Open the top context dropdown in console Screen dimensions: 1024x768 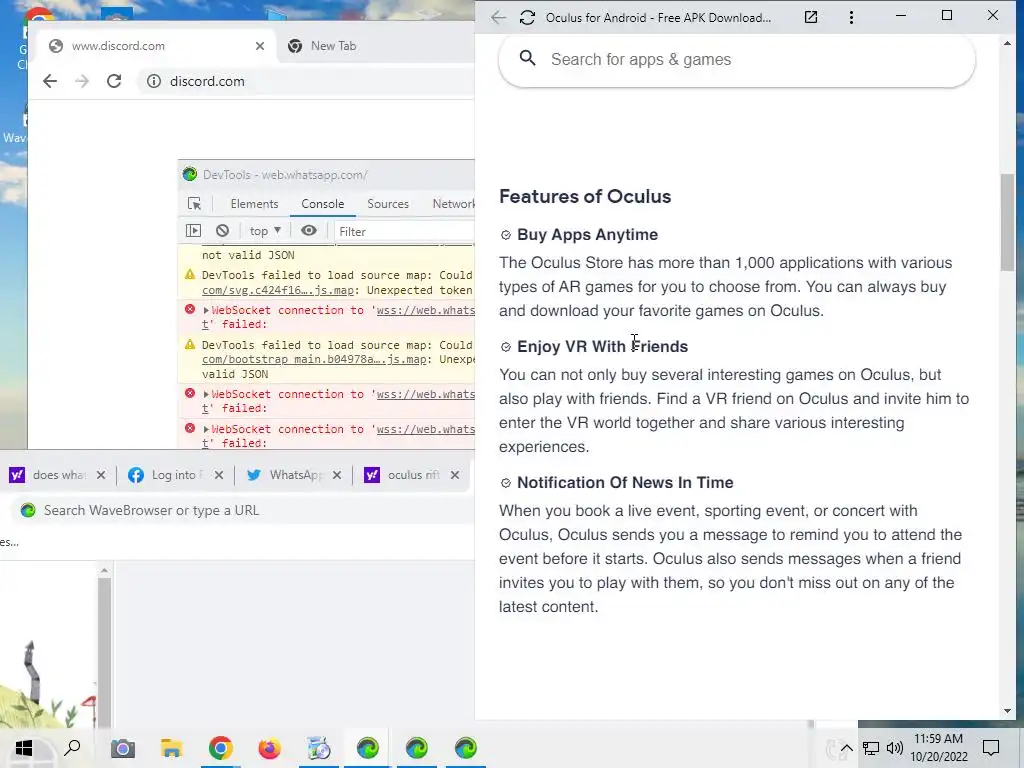pos(264,231)
